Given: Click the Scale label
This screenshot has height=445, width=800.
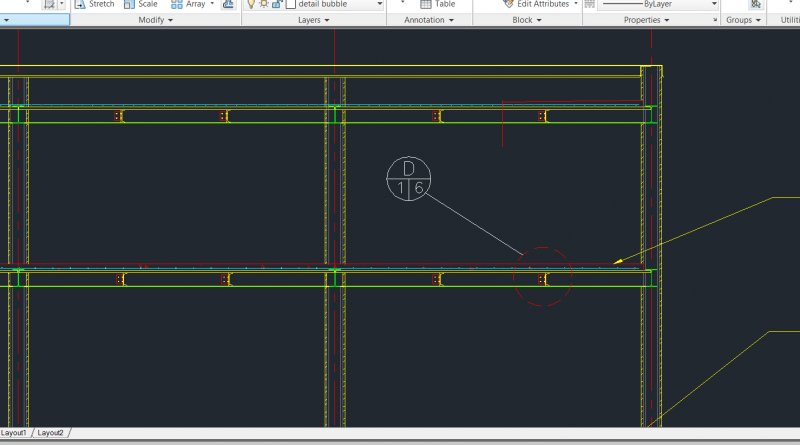Looking at the screenshot, I should [x=147, y=4].
